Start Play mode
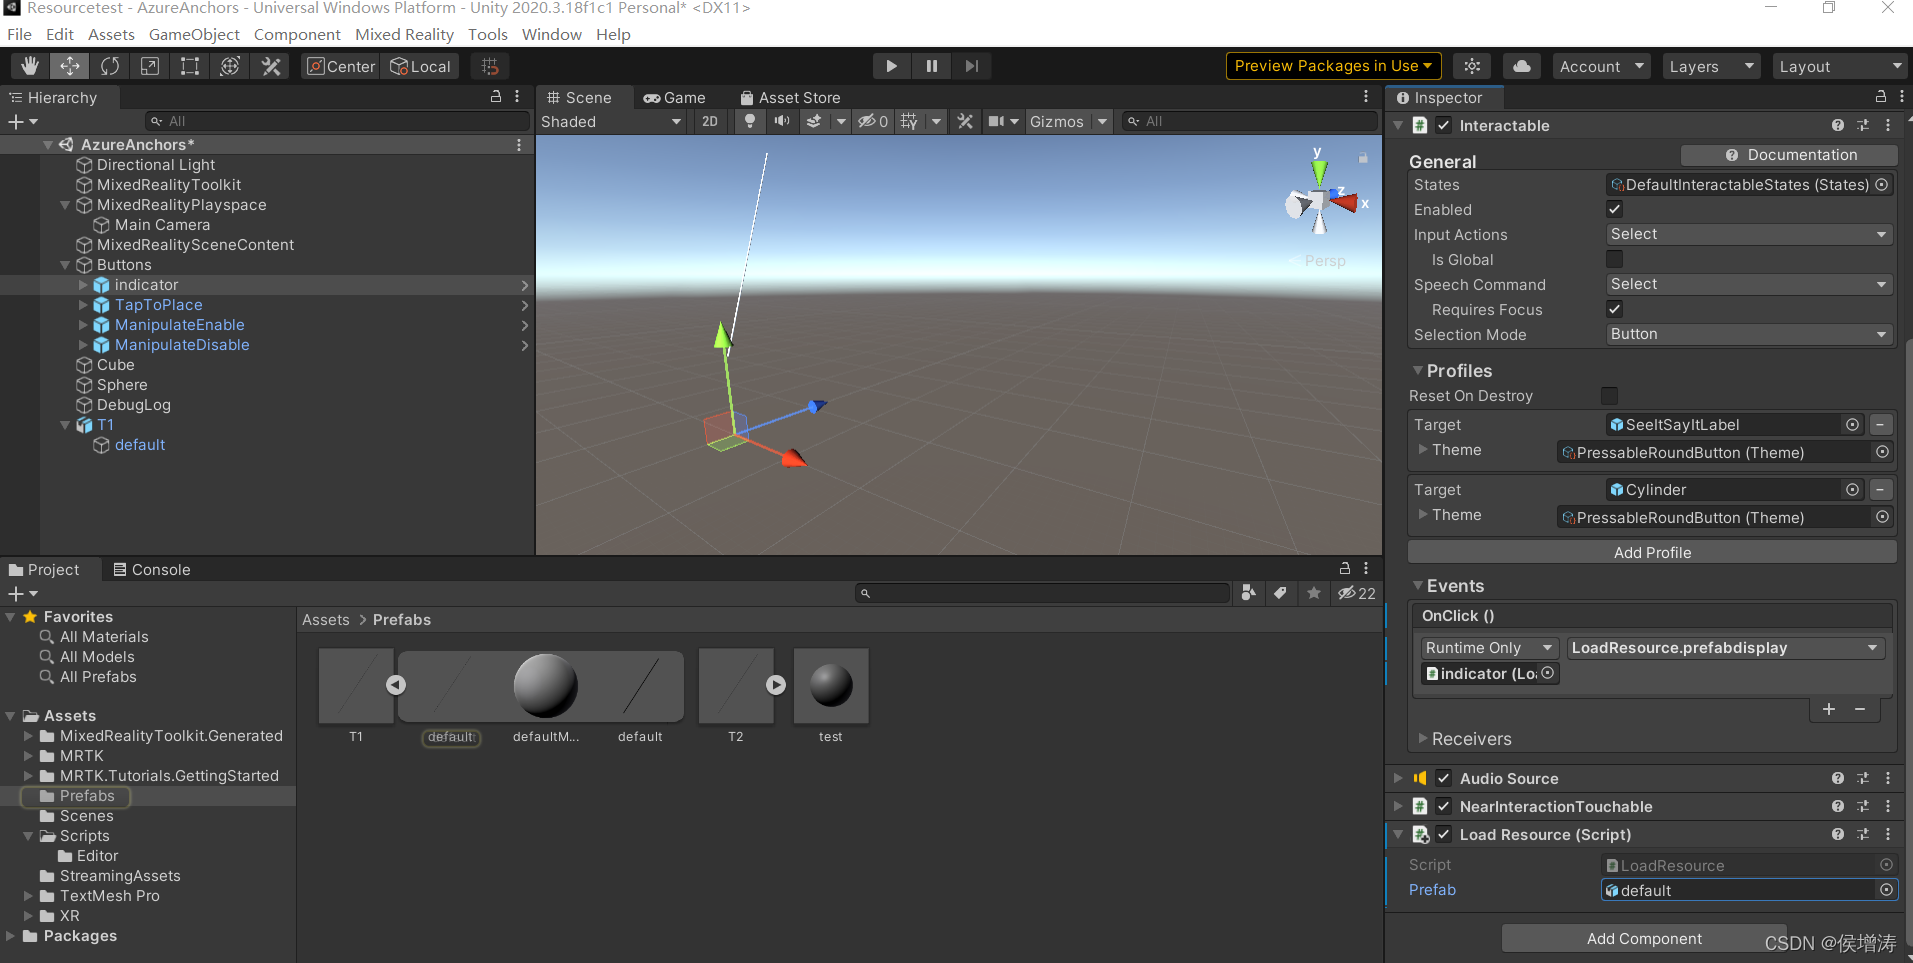This screenshot has height=963, width=1913. pos(891,66)
